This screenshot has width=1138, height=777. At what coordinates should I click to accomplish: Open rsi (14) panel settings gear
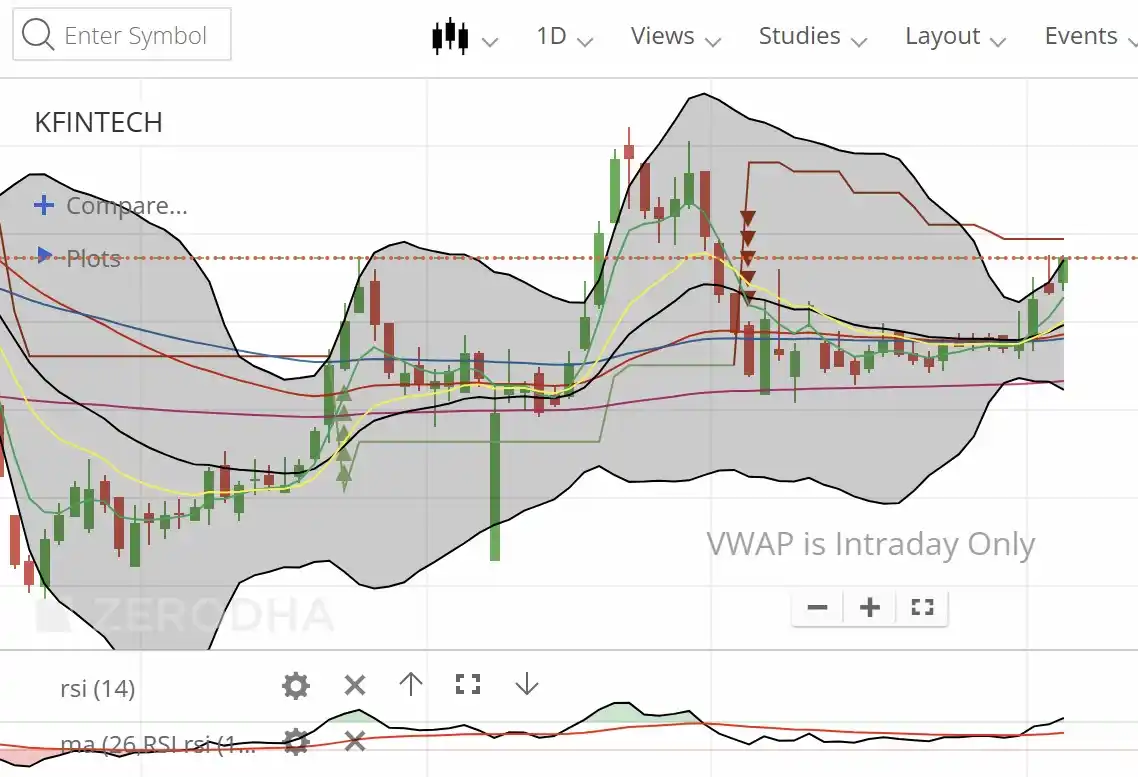pyautogui.click(x=295, y=686)
